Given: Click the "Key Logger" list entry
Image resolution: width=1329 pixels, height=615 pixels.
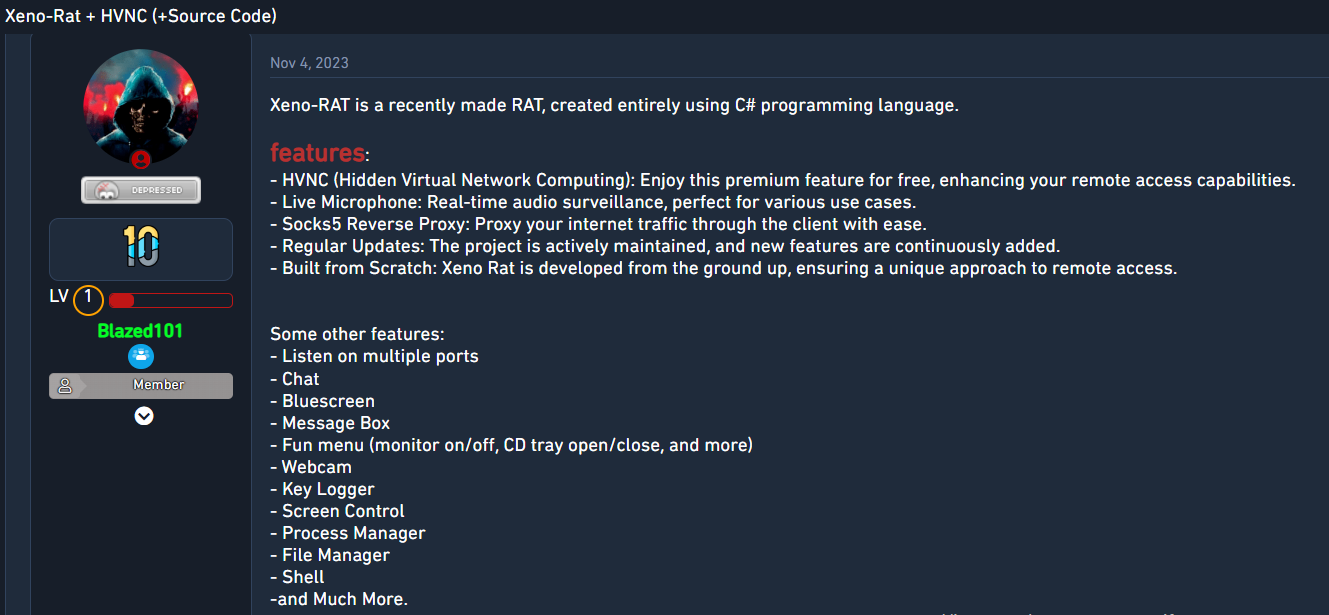Looking at the screenshot, I should pos(327,489).
